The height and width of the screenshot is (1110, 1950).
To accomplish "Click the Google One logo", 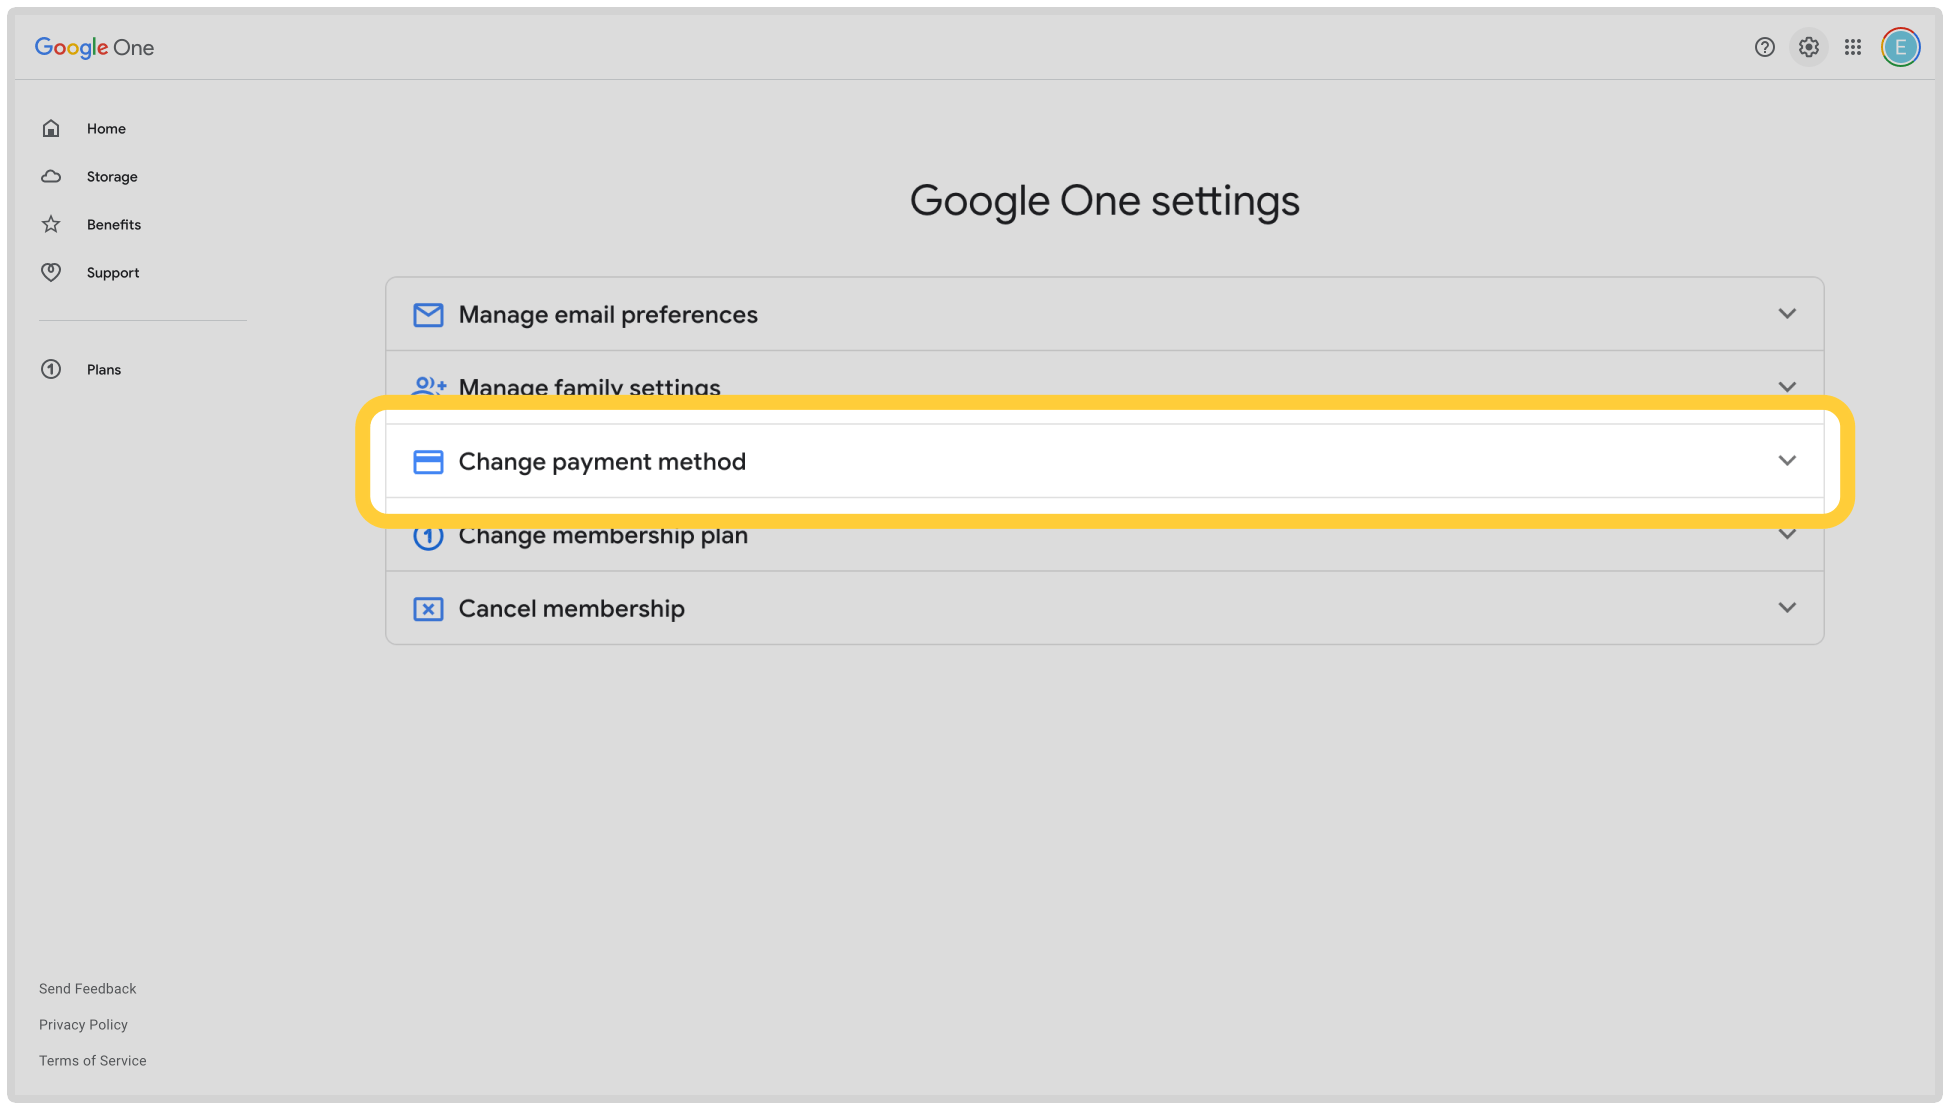I will [94, 47].
